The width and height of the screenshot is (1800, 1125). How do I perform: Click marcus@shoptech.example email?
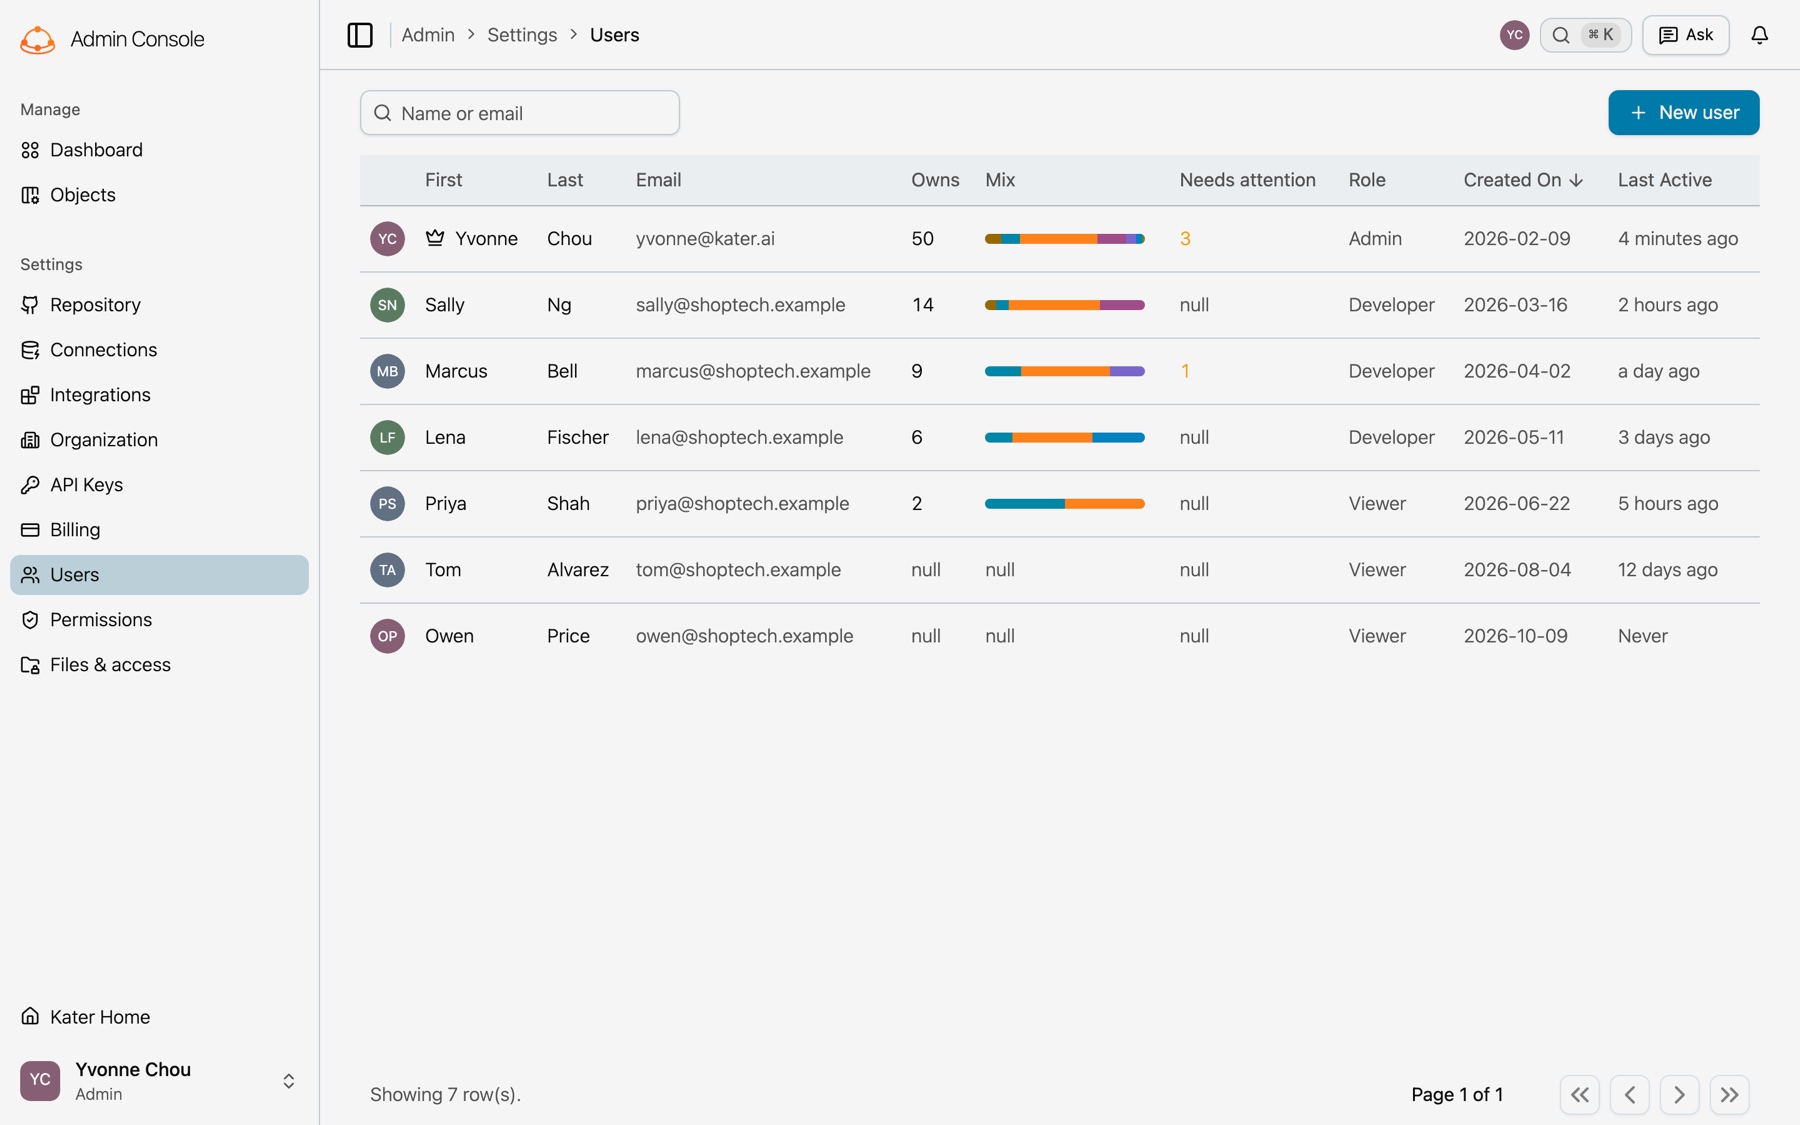click(x=753, y=371)
